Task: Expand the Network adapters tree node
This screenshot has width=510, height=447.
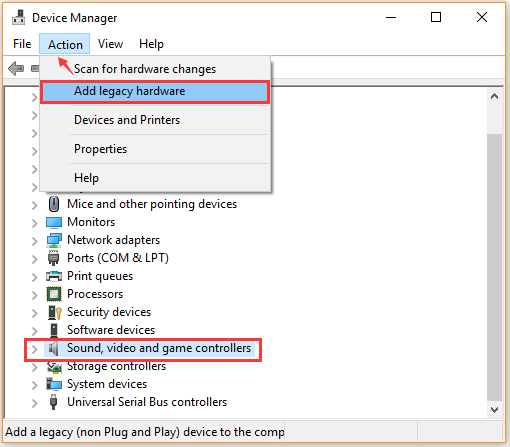Action: pos(34,241)
